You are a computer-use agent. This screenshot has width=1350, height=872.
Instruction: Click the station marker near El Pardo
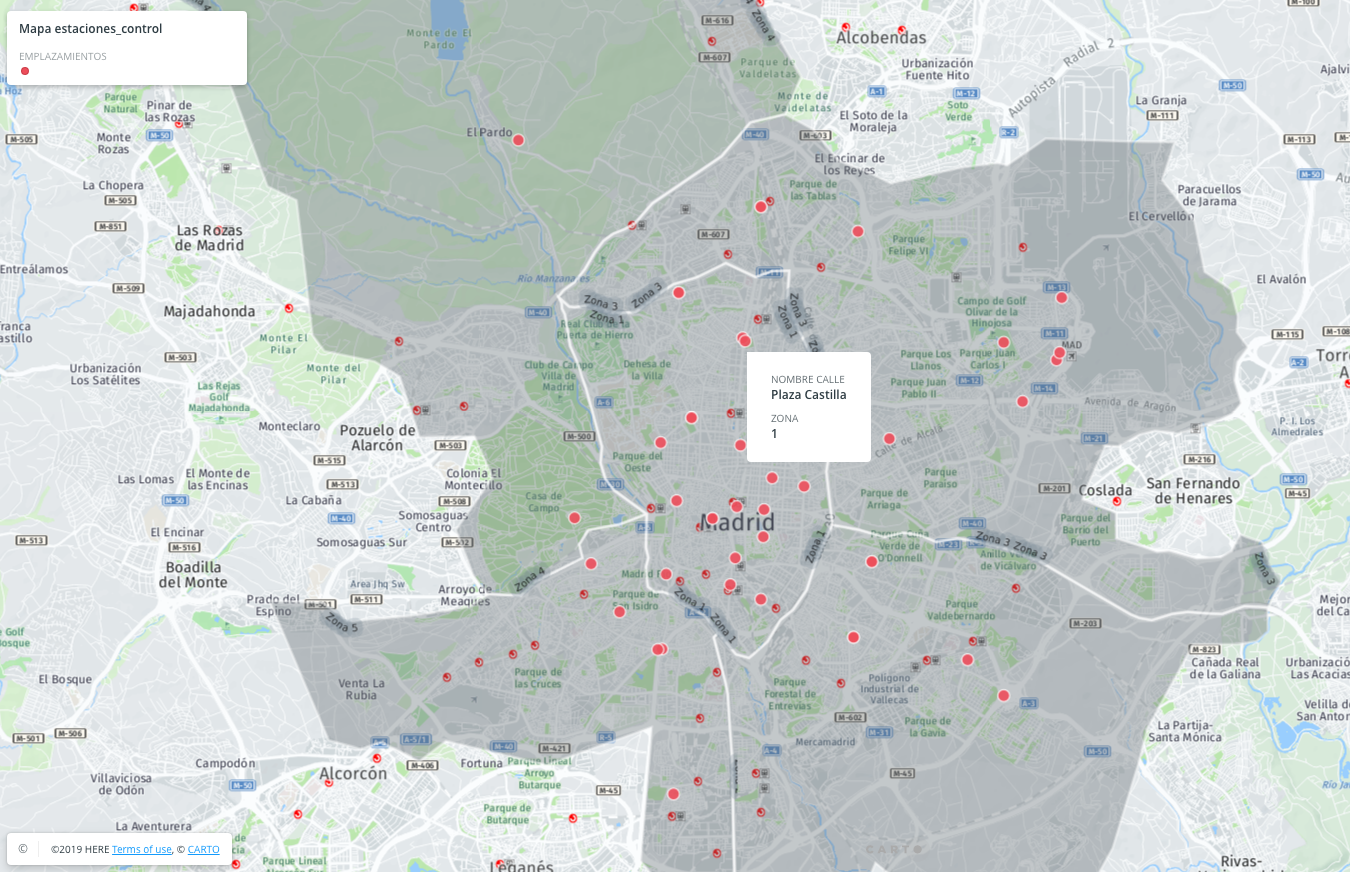click(518, 140)
